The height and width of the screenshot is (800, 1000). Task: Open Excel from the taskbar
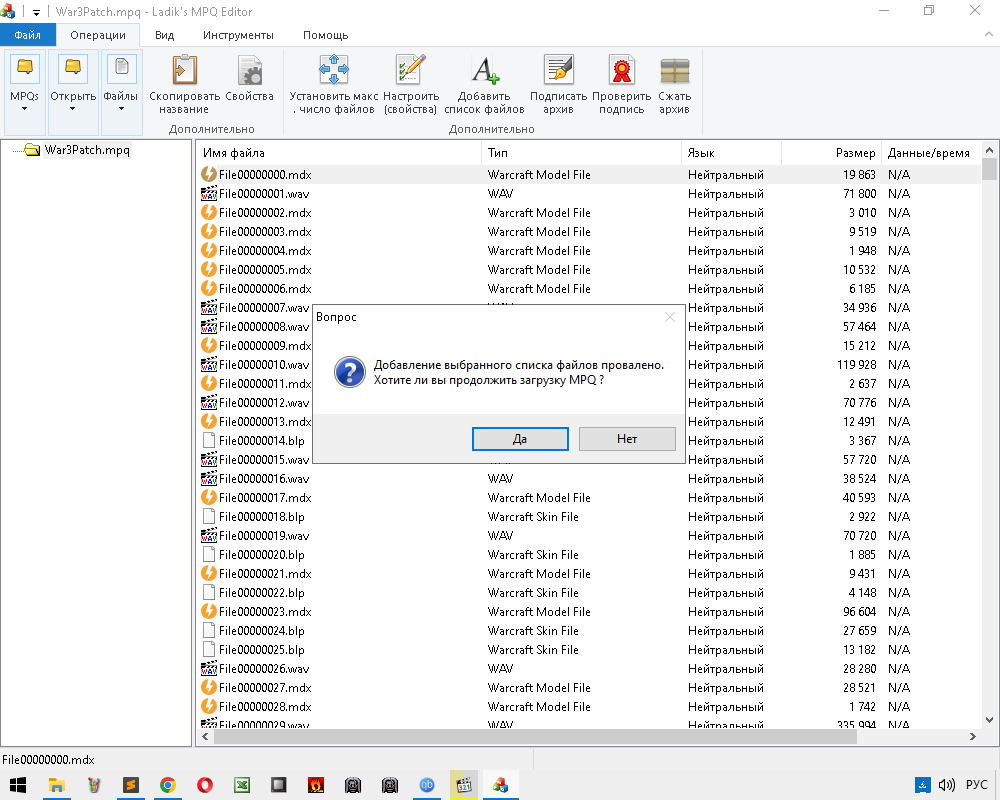coord(242,785)
